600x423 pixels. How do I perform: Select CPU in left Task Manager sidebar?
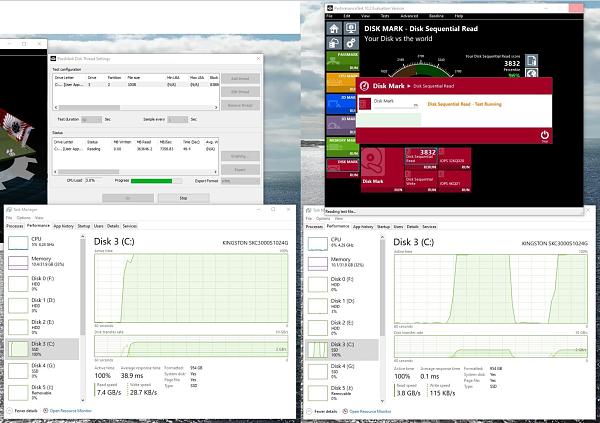pyautogui.click(x=43, y=243)
